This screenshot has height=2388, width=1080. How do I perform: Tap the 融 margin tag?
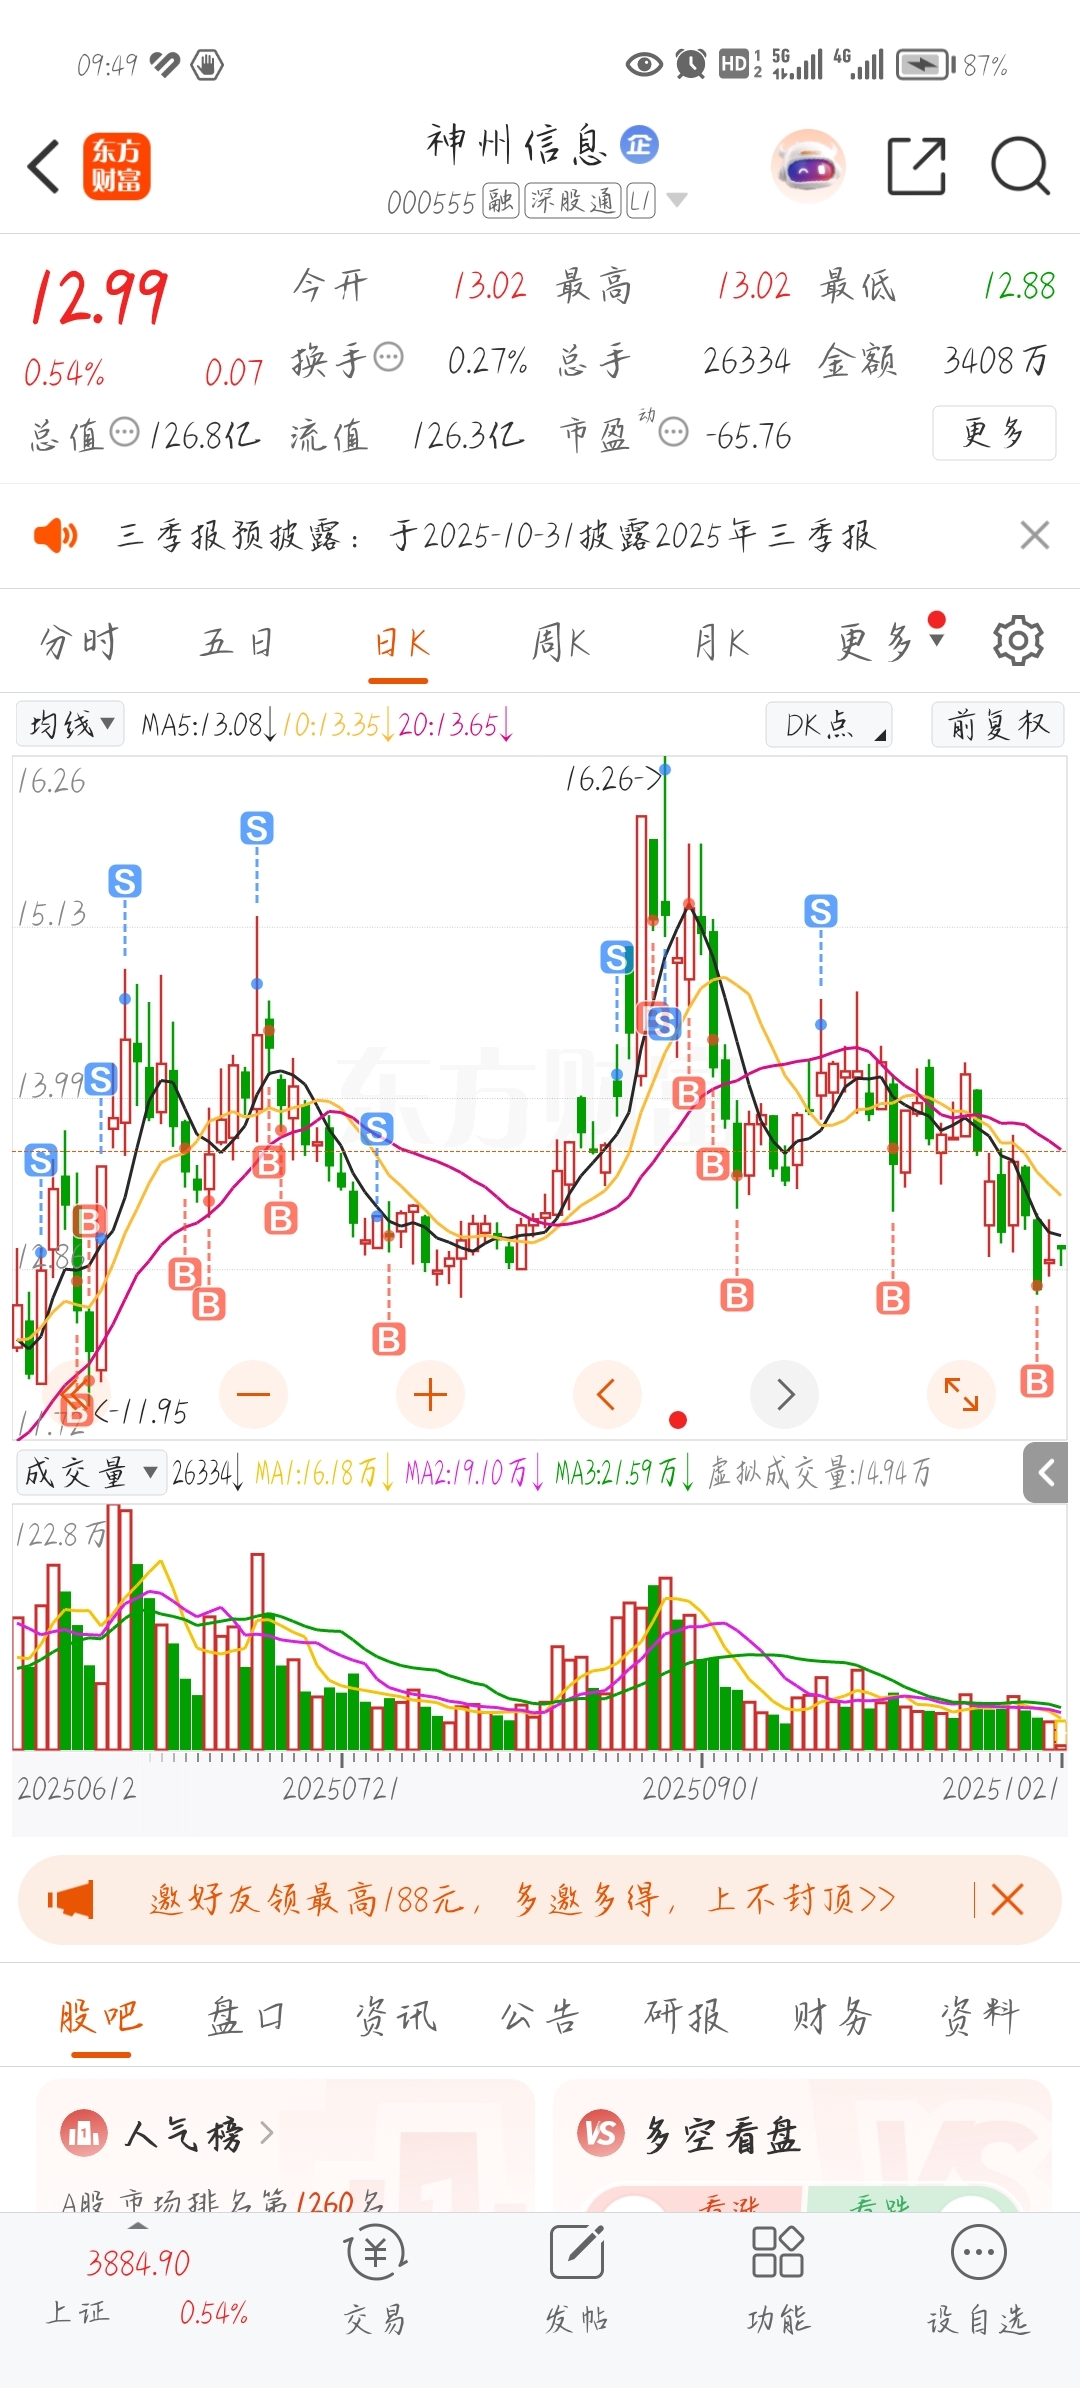pos(500,201)
